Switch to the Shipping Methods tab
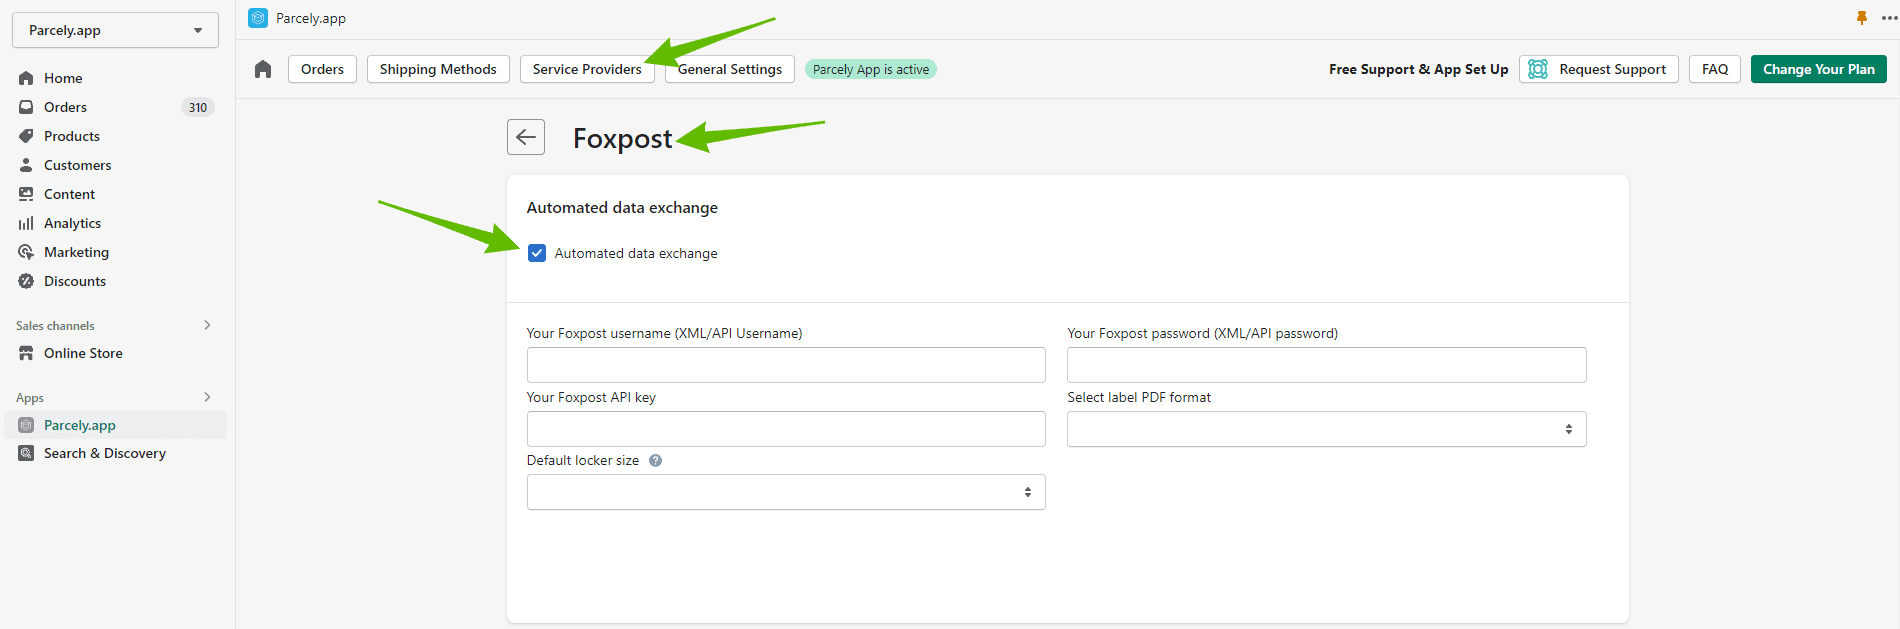Viewport: 1900px width, 629px height. tap(438, 69)
